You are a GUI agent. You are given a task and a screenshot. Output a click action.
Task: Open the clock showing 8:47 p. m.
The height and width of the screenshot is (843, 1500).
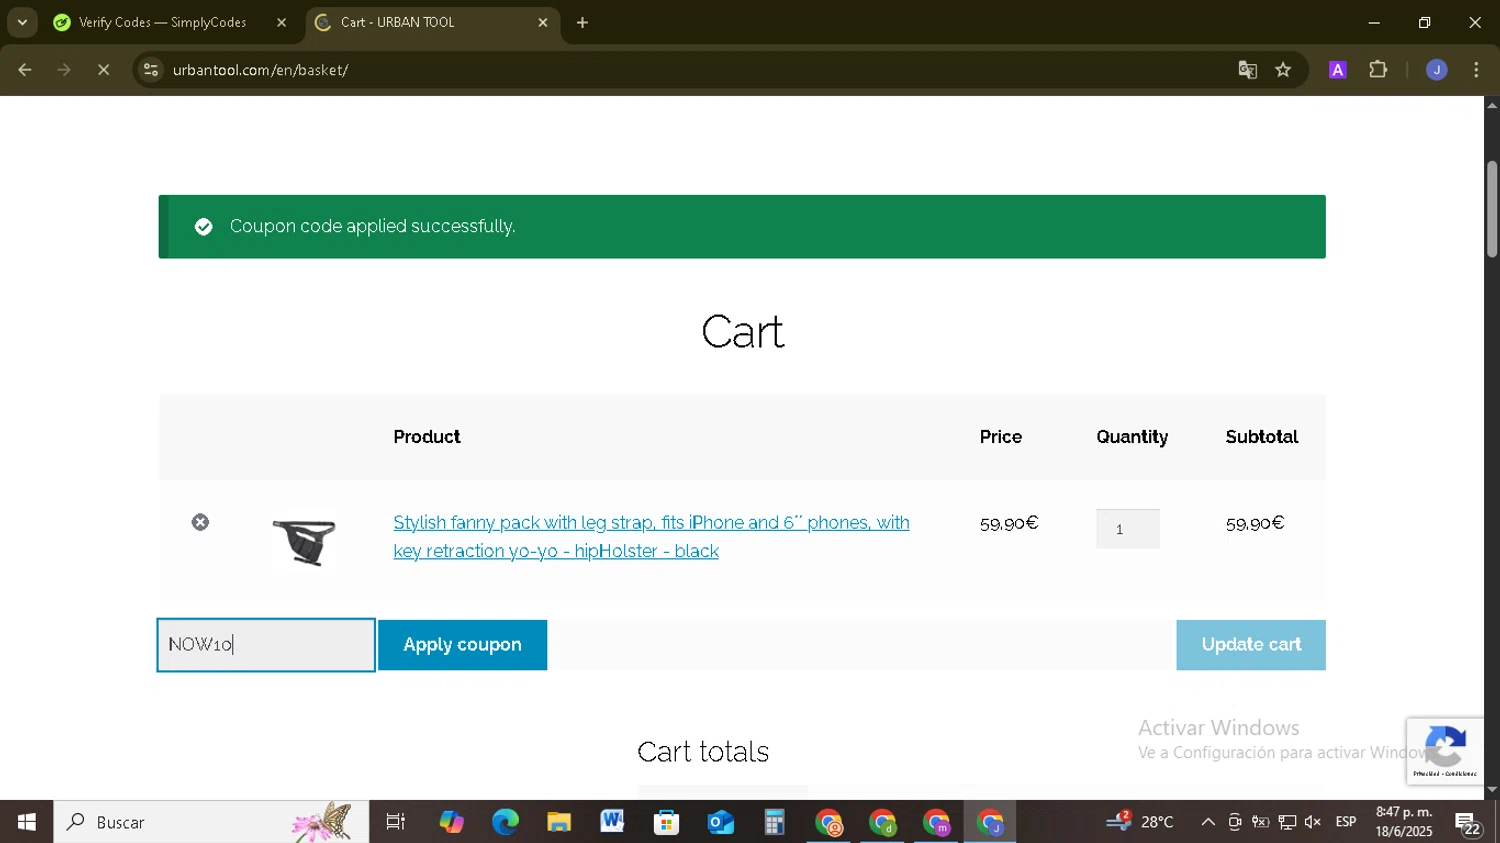(1404, 822)
